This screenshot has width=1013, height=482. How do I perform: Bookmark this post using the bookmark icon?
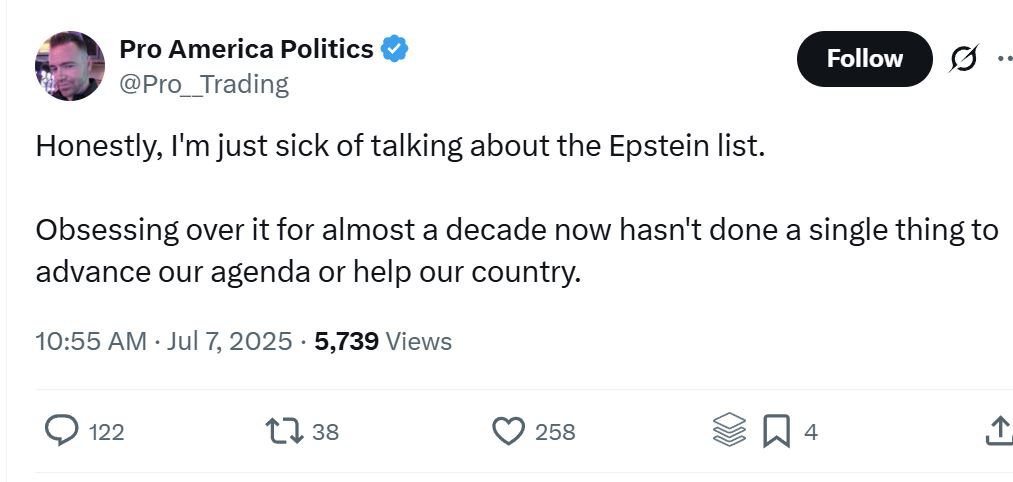click(x=776, y=431)
